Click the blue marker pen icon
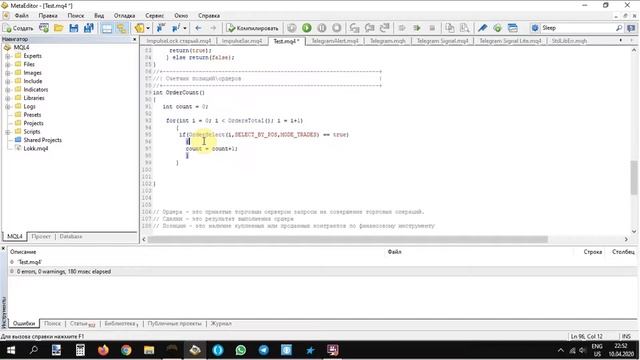The height and width of the screenshot is (360, 640). [482, 28]
